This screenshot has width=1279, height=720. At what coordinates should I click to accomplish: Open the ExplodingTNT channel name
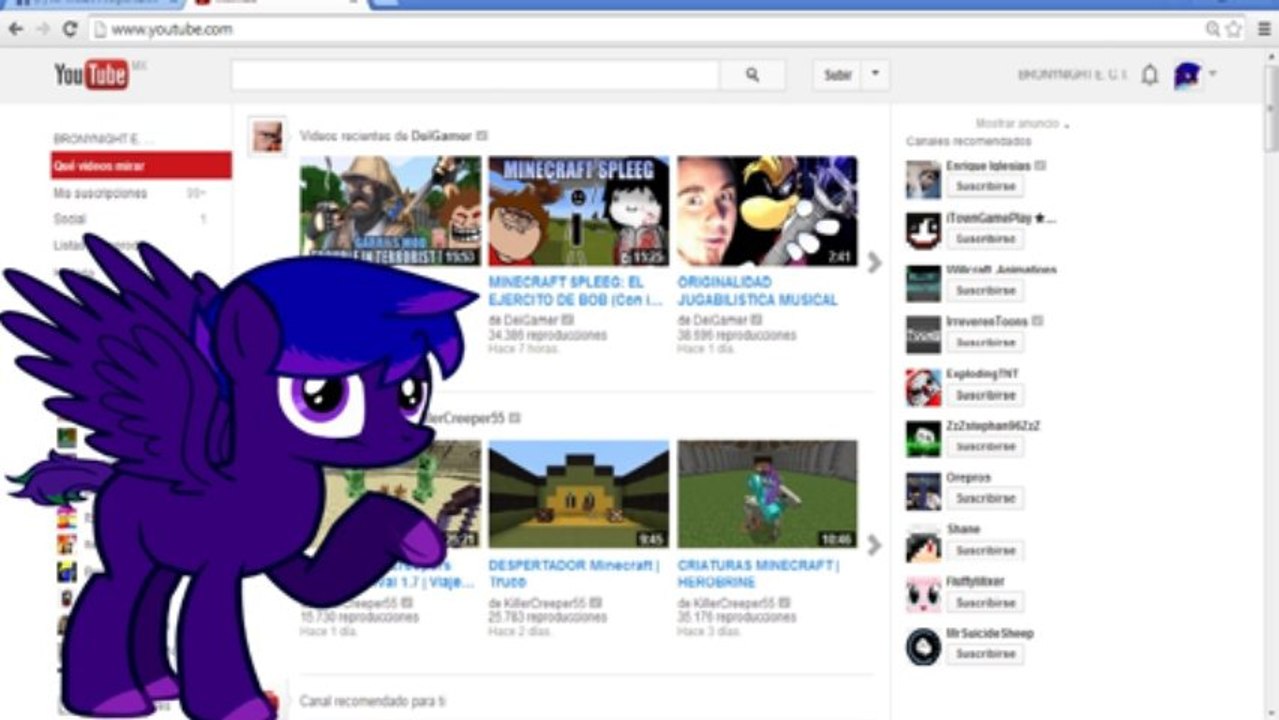pyautogui.click(x=982, y=374)
